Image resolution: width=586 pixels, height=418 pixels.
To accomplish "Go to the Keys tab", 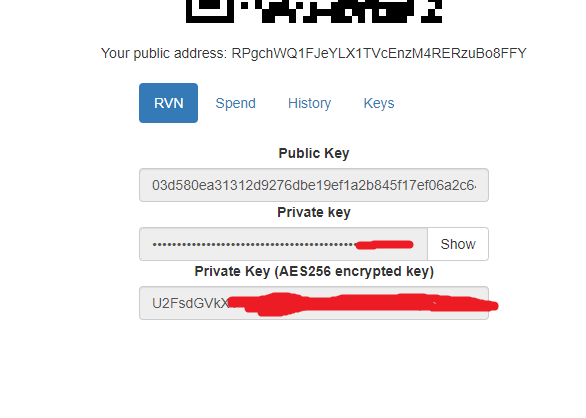I will tap(379, 103).
